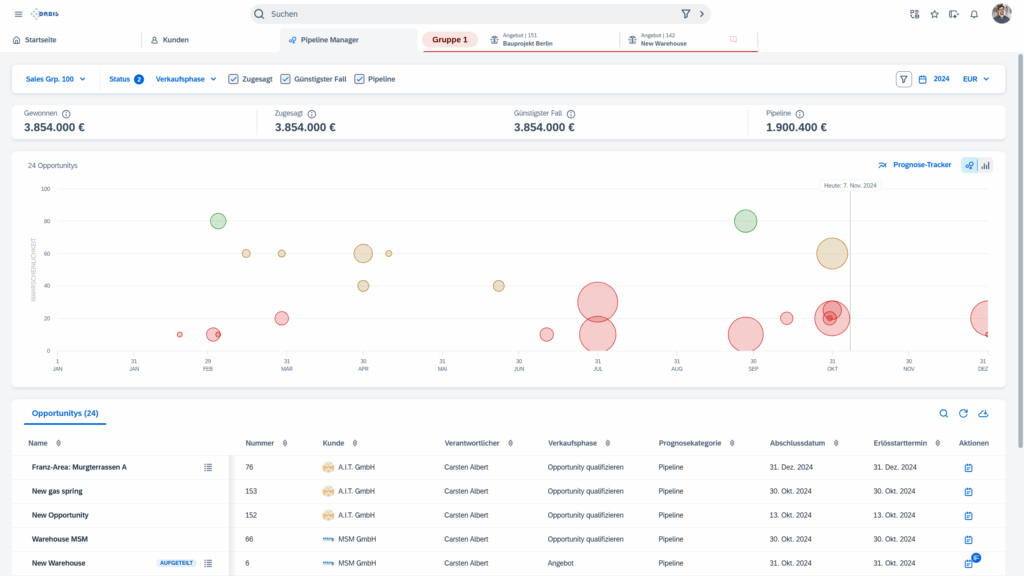1024x576 pixels.
Task: Disable the Günstigster Fall checkbox
Action: (287, 77)
